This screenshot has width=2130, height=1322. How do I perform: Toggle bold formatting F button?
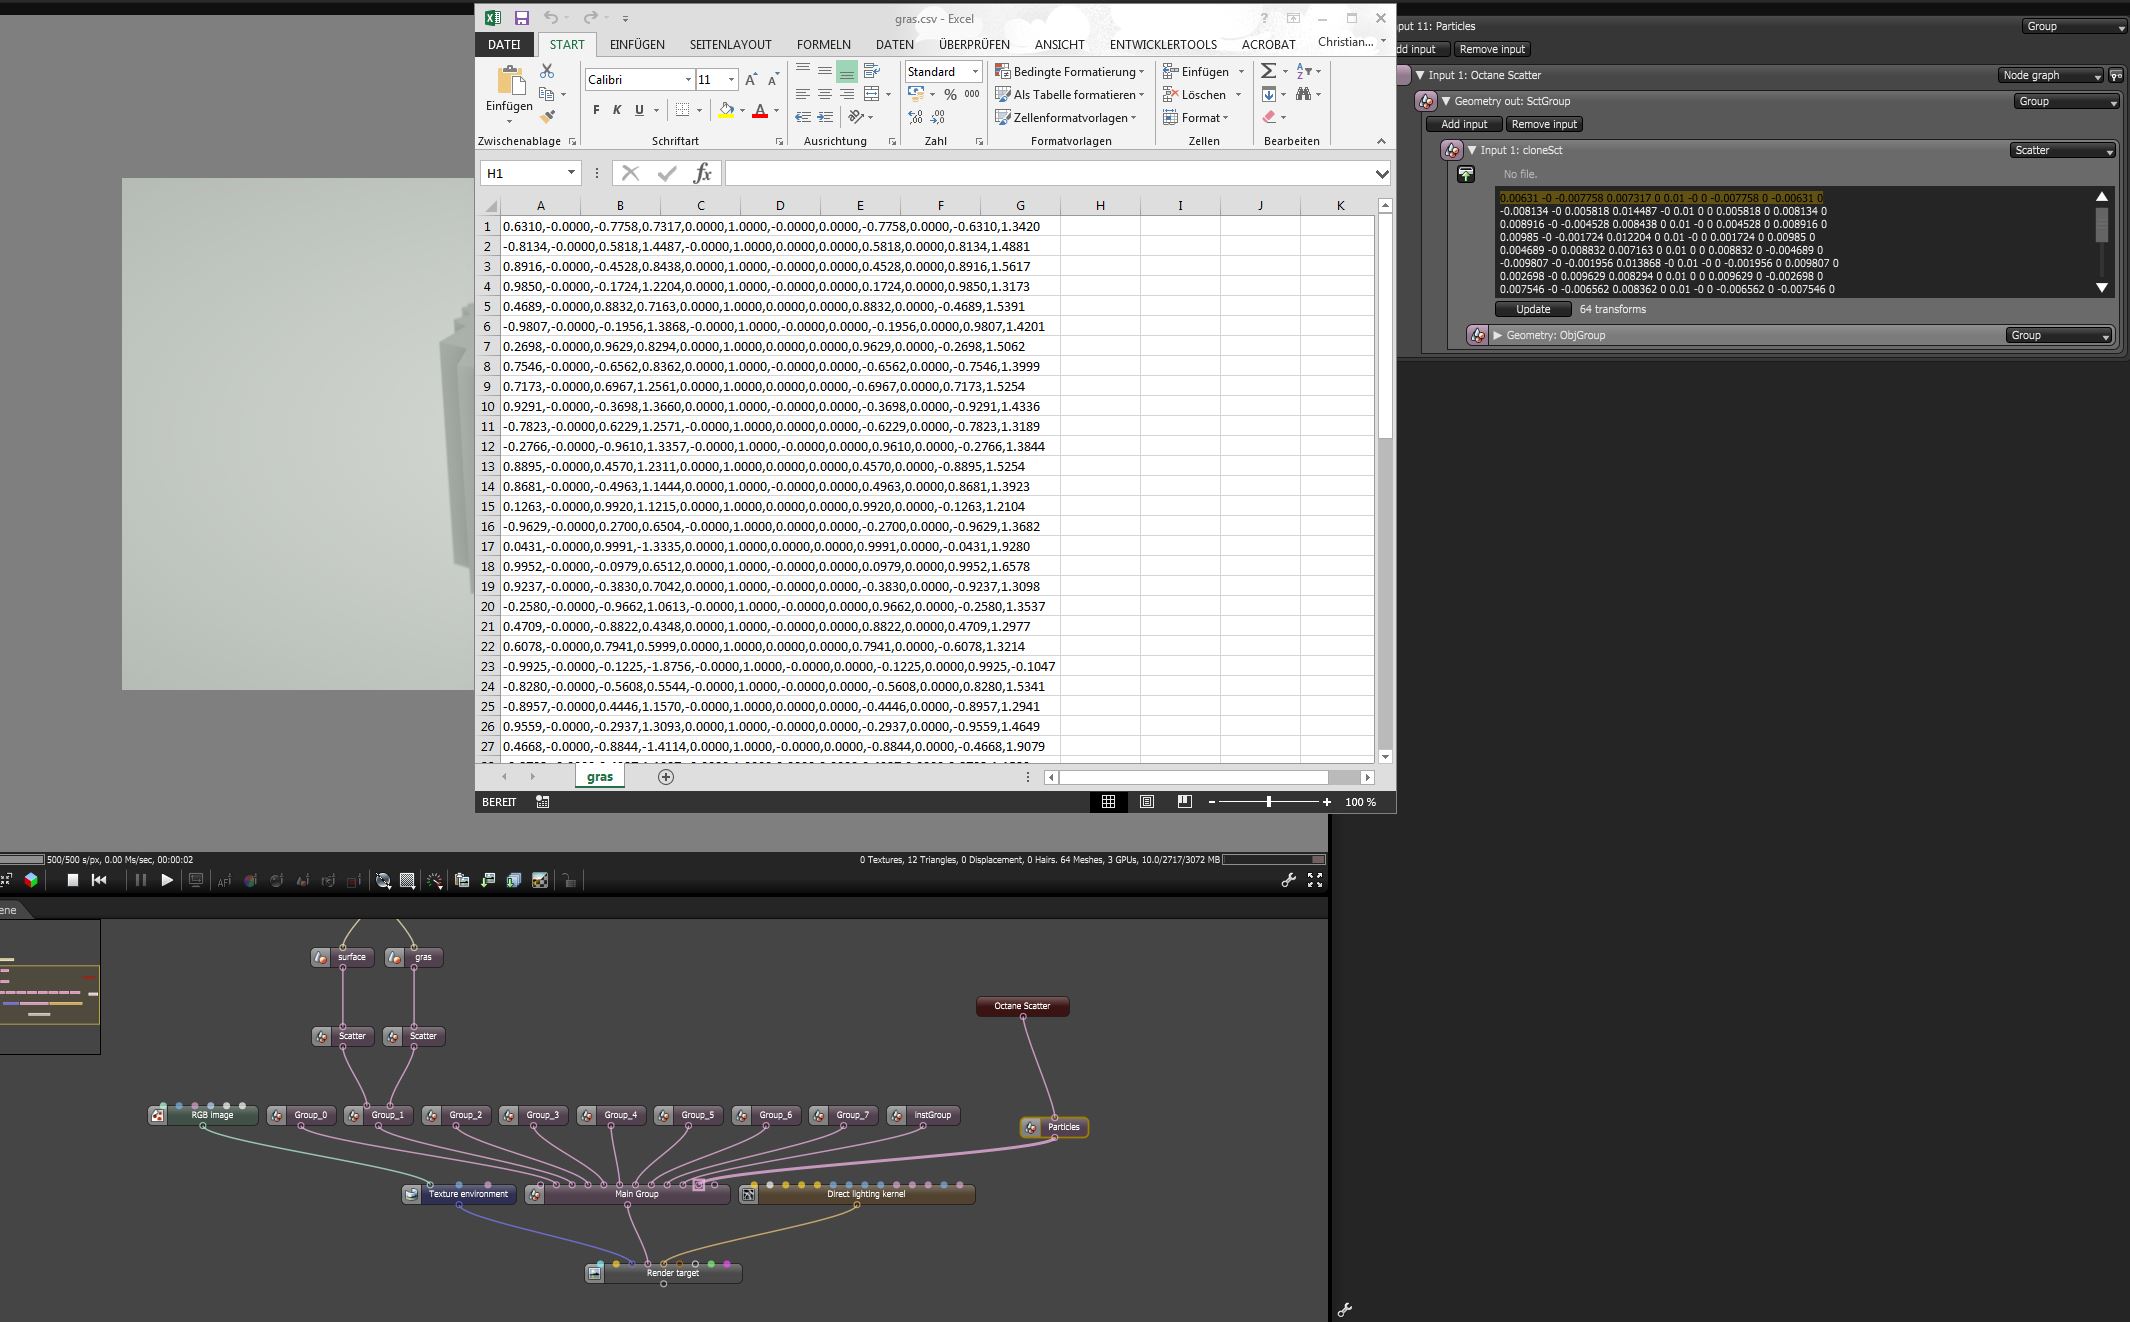[x=596, y=110]
